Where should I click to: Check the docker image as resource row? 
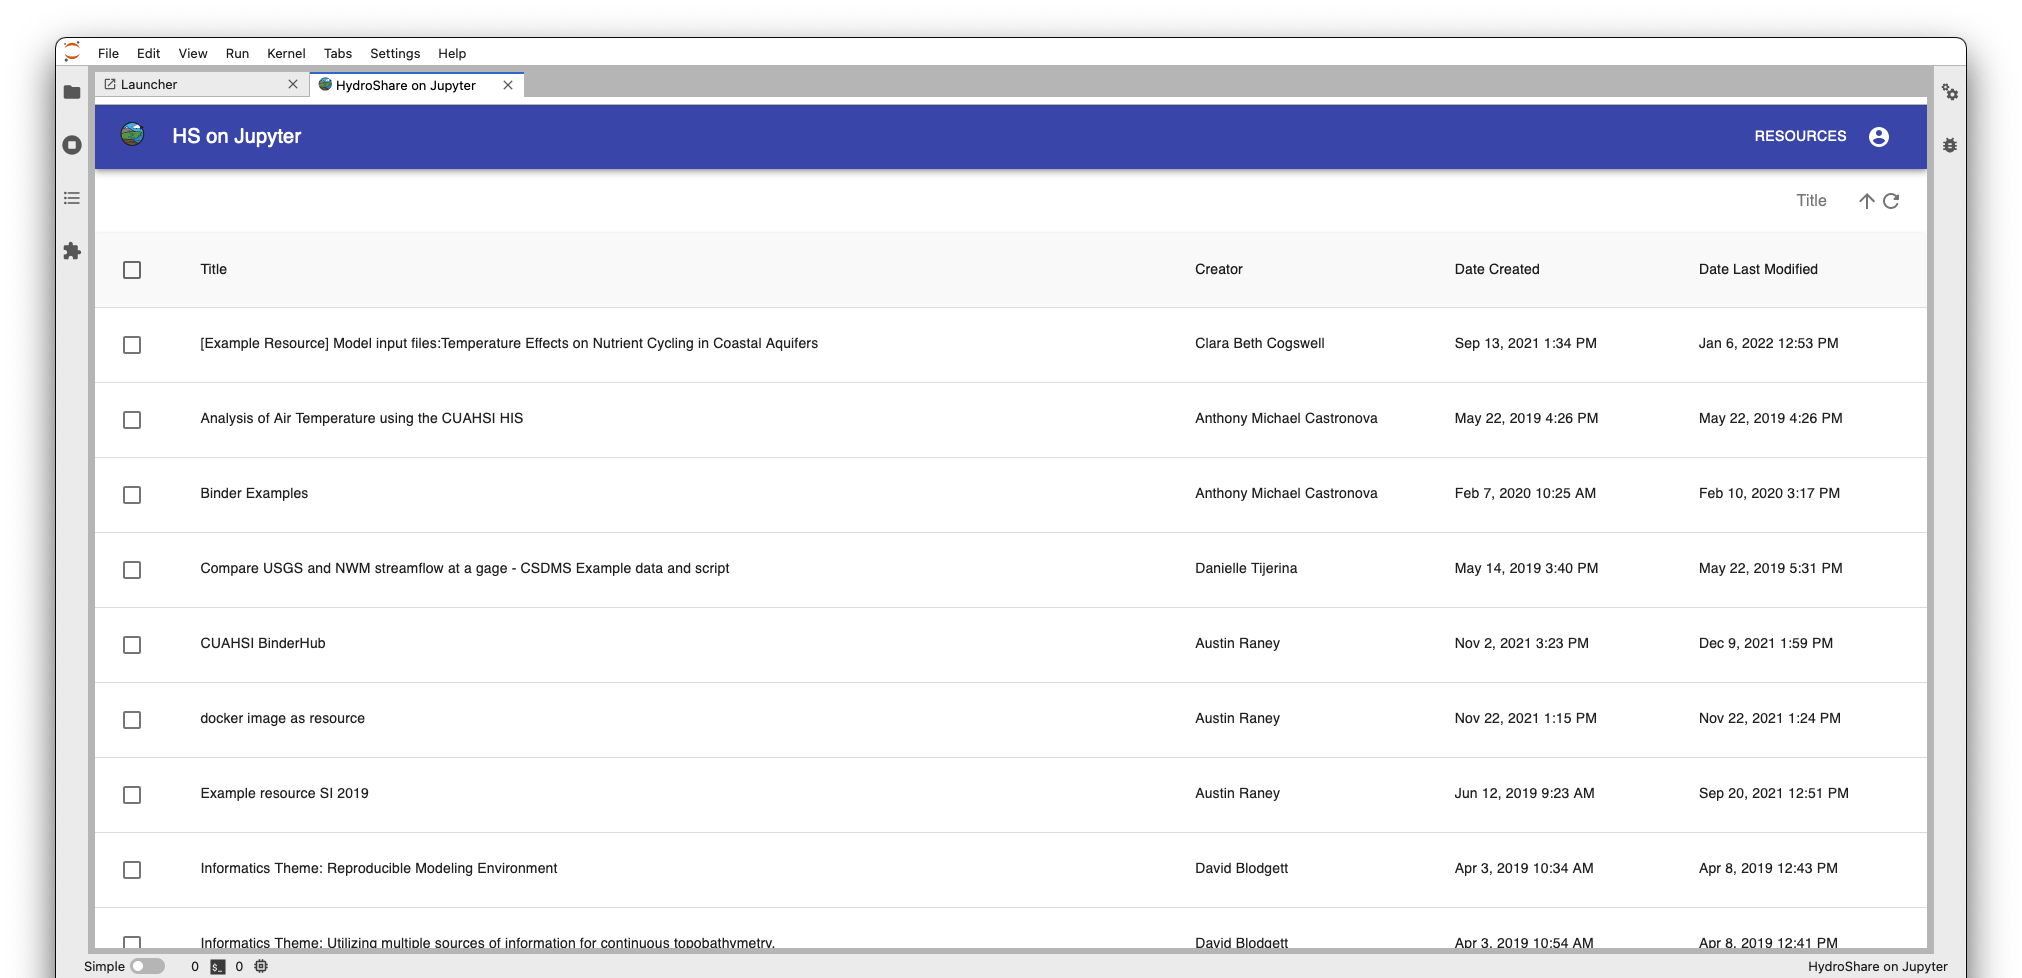click(132, 720)
